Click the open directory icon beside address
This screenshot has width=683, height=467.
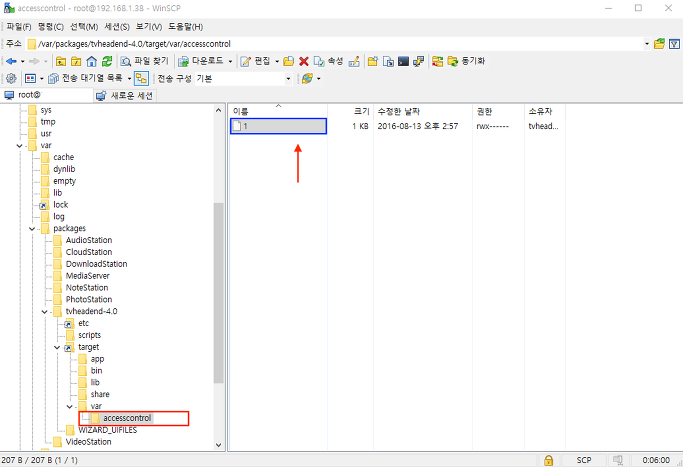click(659, 44)
